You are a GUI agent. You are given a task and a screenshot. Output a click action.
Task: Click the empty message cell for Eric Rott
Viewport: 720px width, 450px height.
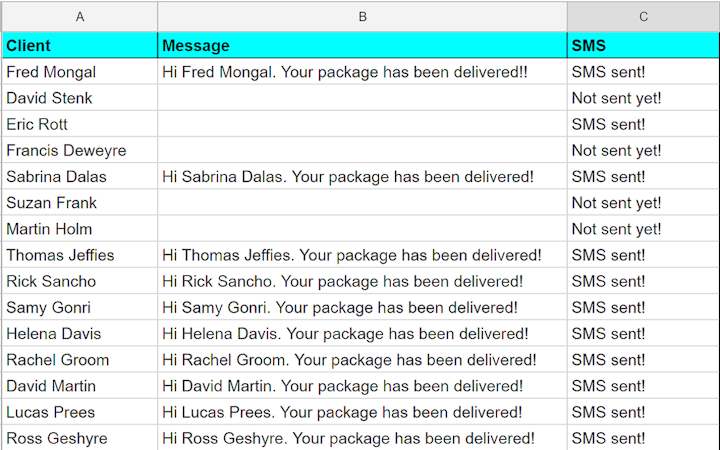(x=362, y=124)
